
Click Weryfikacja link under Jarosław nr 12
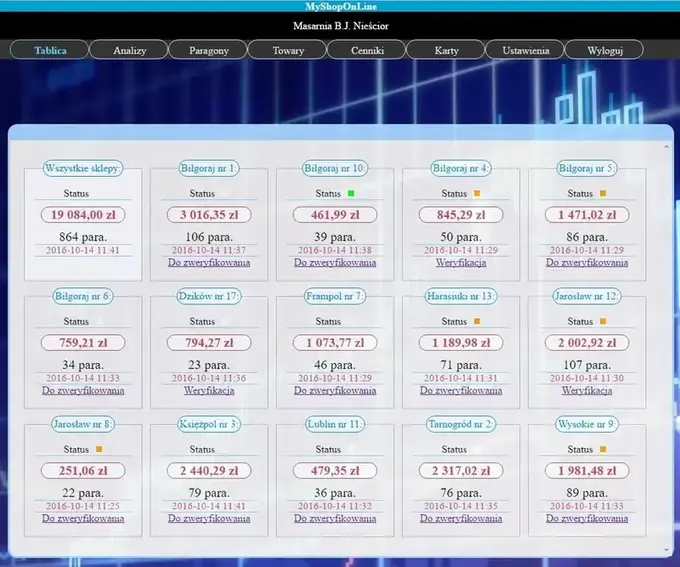[587, 390]
